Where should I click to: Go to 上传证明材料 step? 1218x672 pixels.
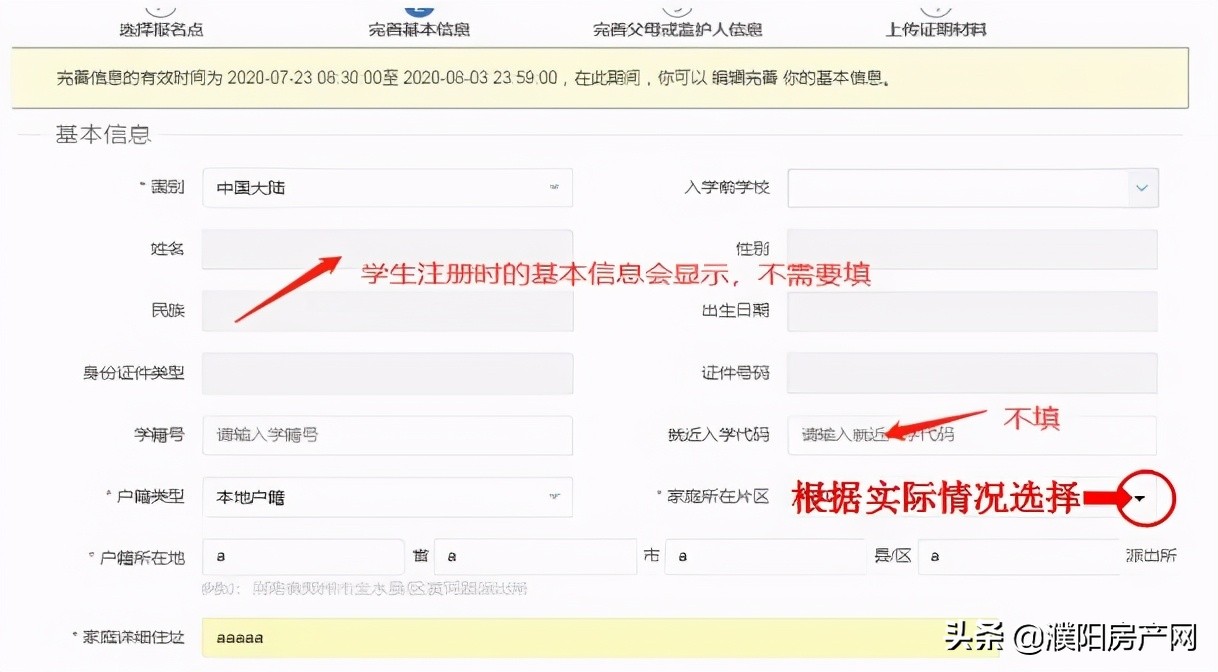click(936, 28)
